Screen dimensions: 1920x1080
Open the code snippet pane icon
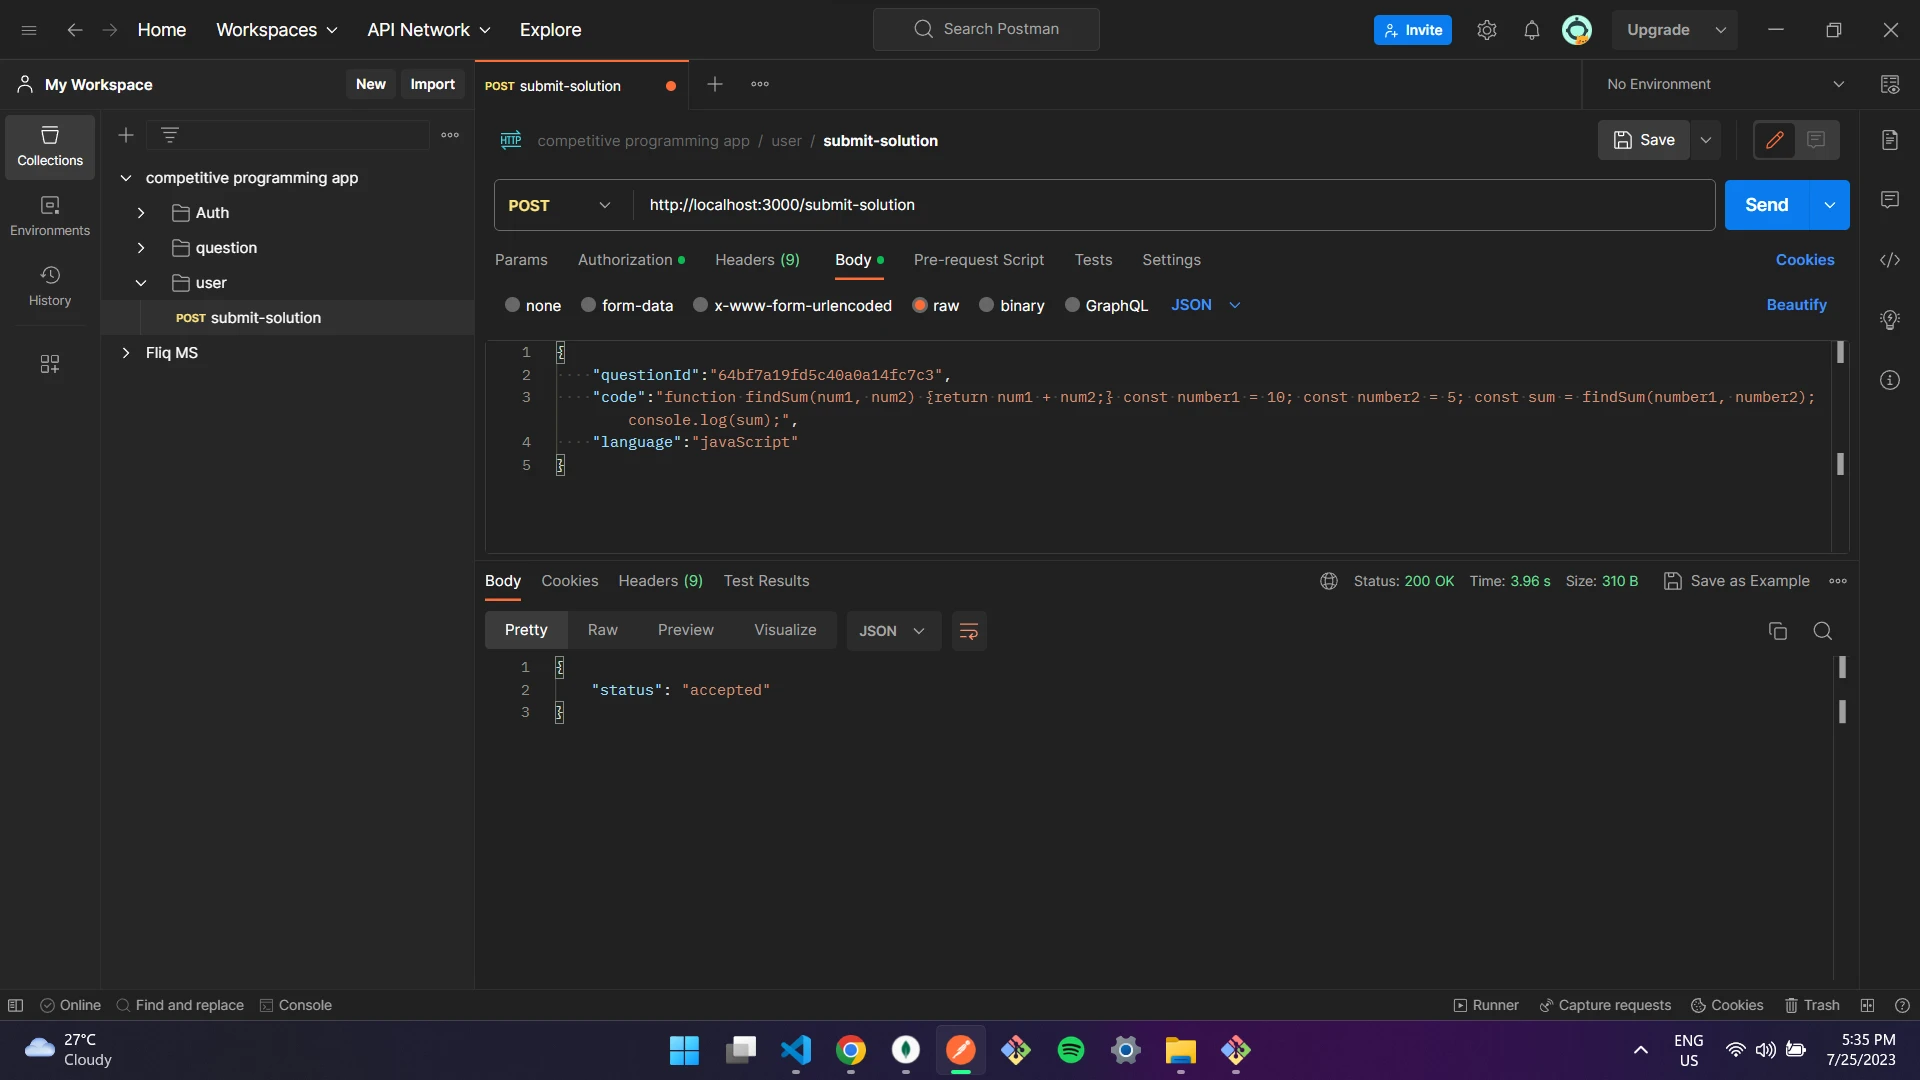pos(1890,260)
